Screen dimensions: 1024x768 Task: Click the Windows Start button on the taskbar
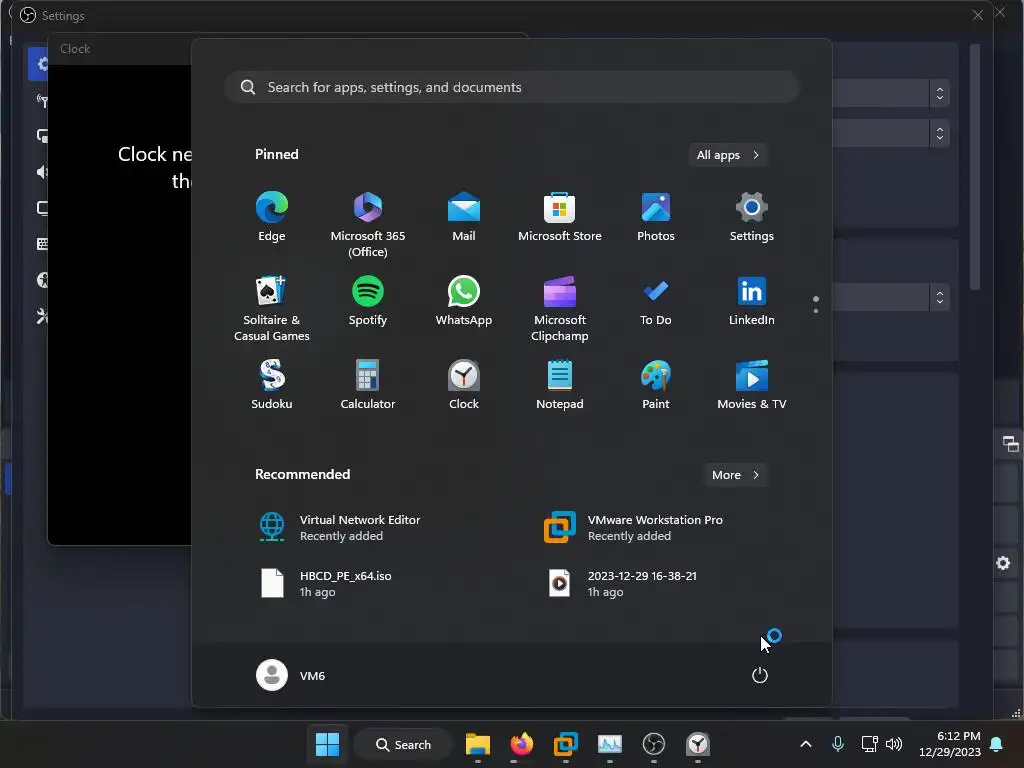[327, 744]
